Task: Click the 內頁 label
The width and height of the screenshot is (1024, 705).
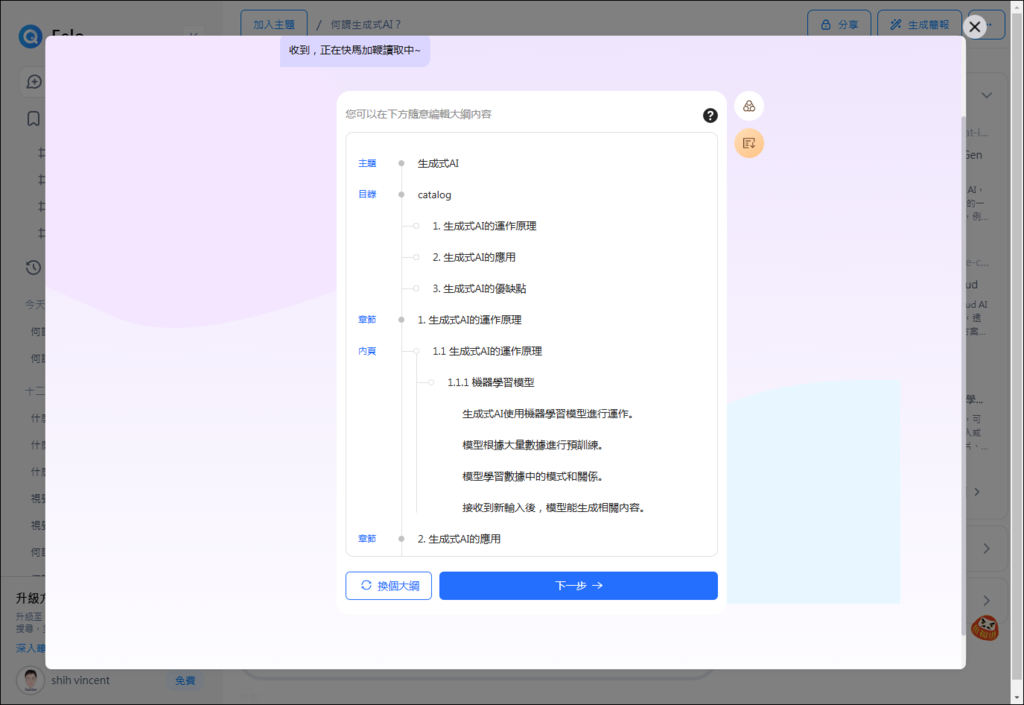Action: (x=367, y=351)
